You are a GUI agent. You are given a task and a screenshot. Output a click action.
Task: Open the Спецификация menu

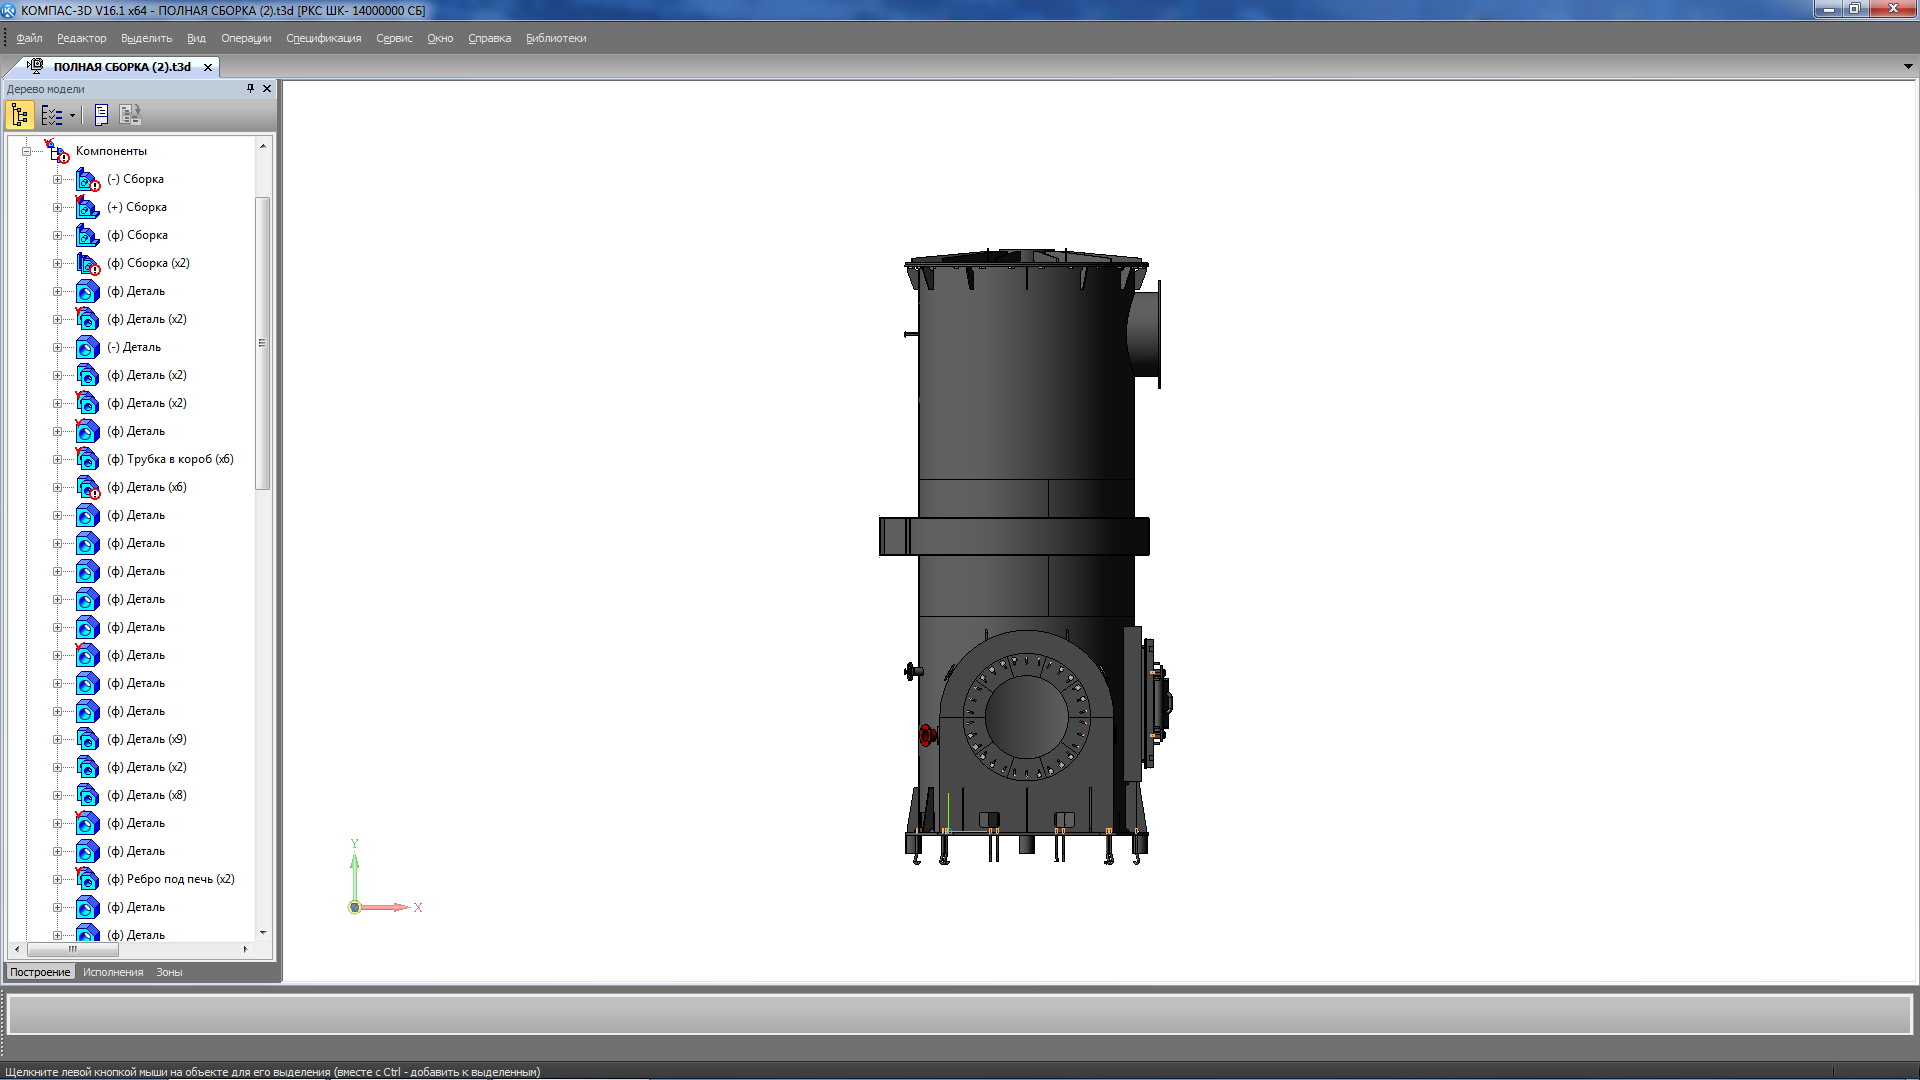click(323, 38)
